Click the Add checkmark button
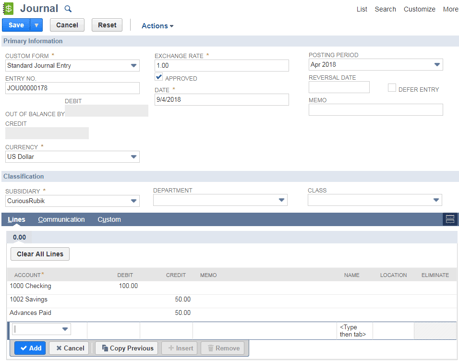The image size is (459, 361). click(x=30, y=348)
